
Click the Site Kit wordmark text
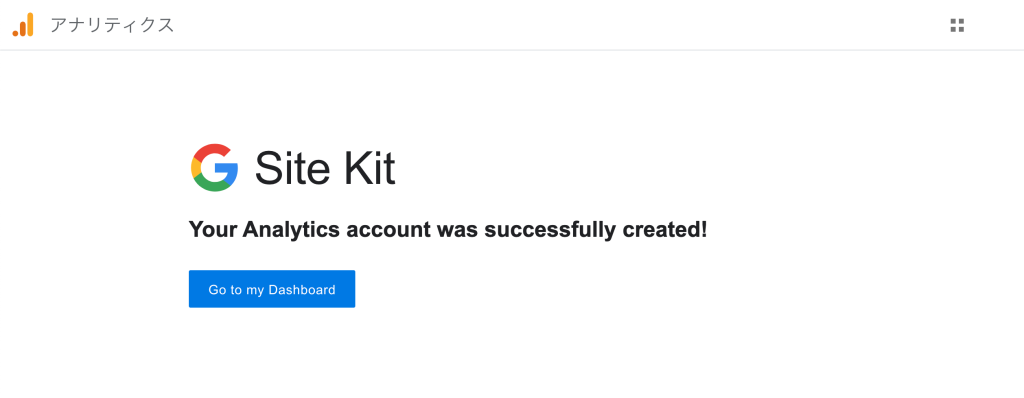pyautogui.click(x=325, y=168)
